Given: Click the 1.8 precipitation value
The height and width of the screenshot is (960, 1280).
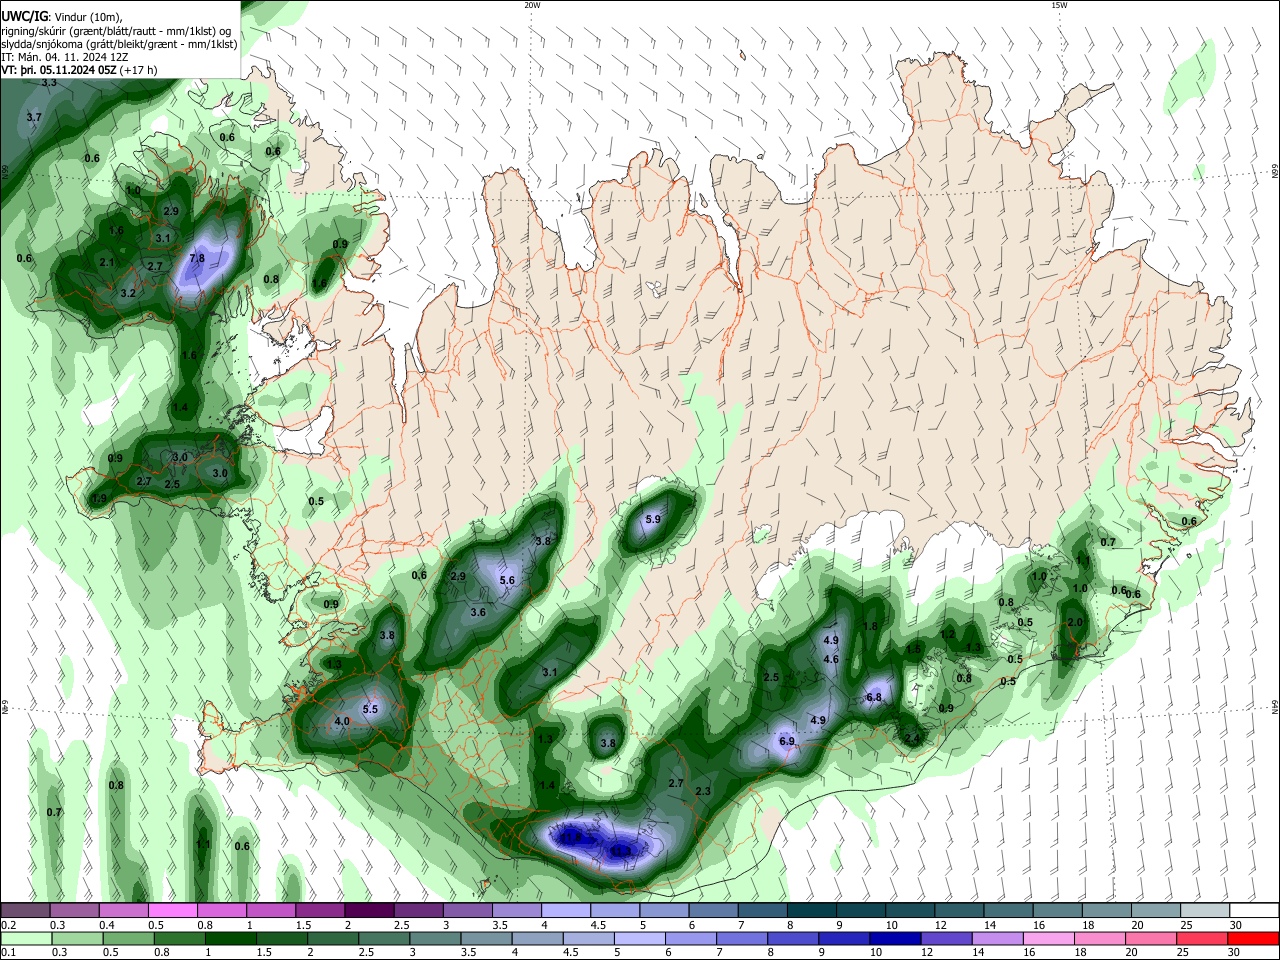Looking at the screenshot, I should pos(870,626).
